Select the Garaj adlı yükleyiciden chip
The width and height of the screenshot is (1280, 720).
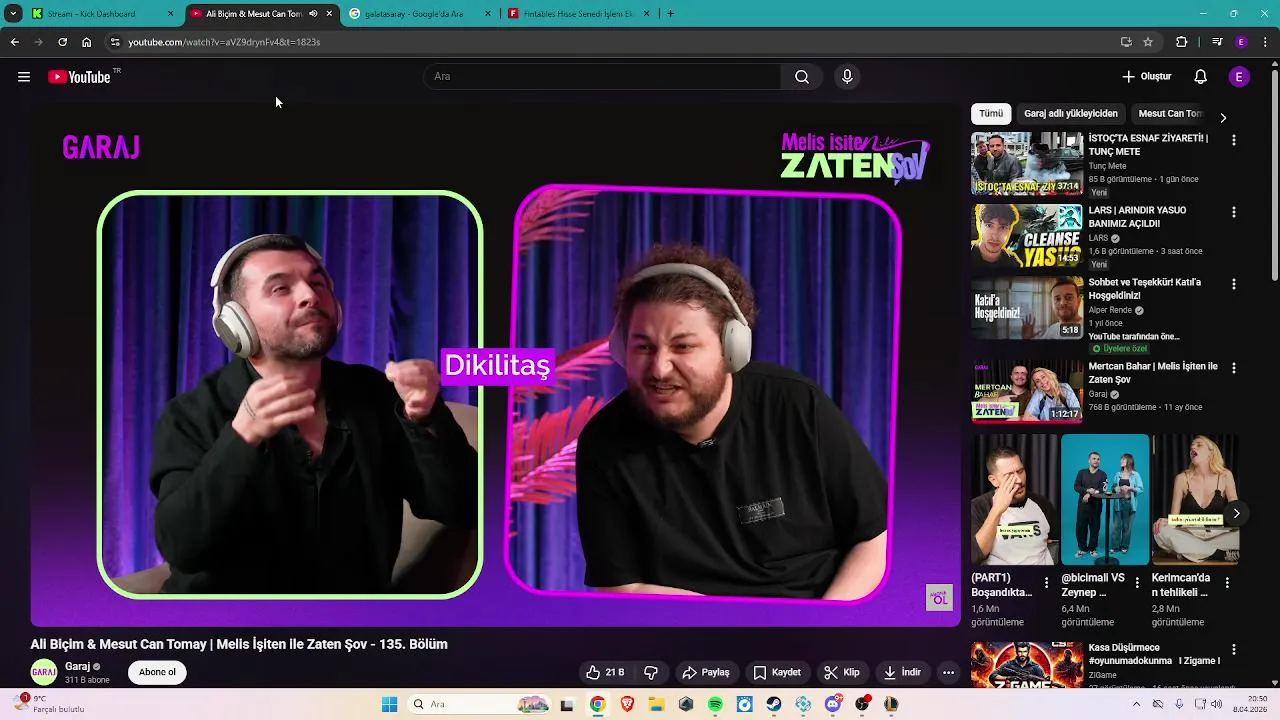pyautogui.click(x=1071, y=113)
